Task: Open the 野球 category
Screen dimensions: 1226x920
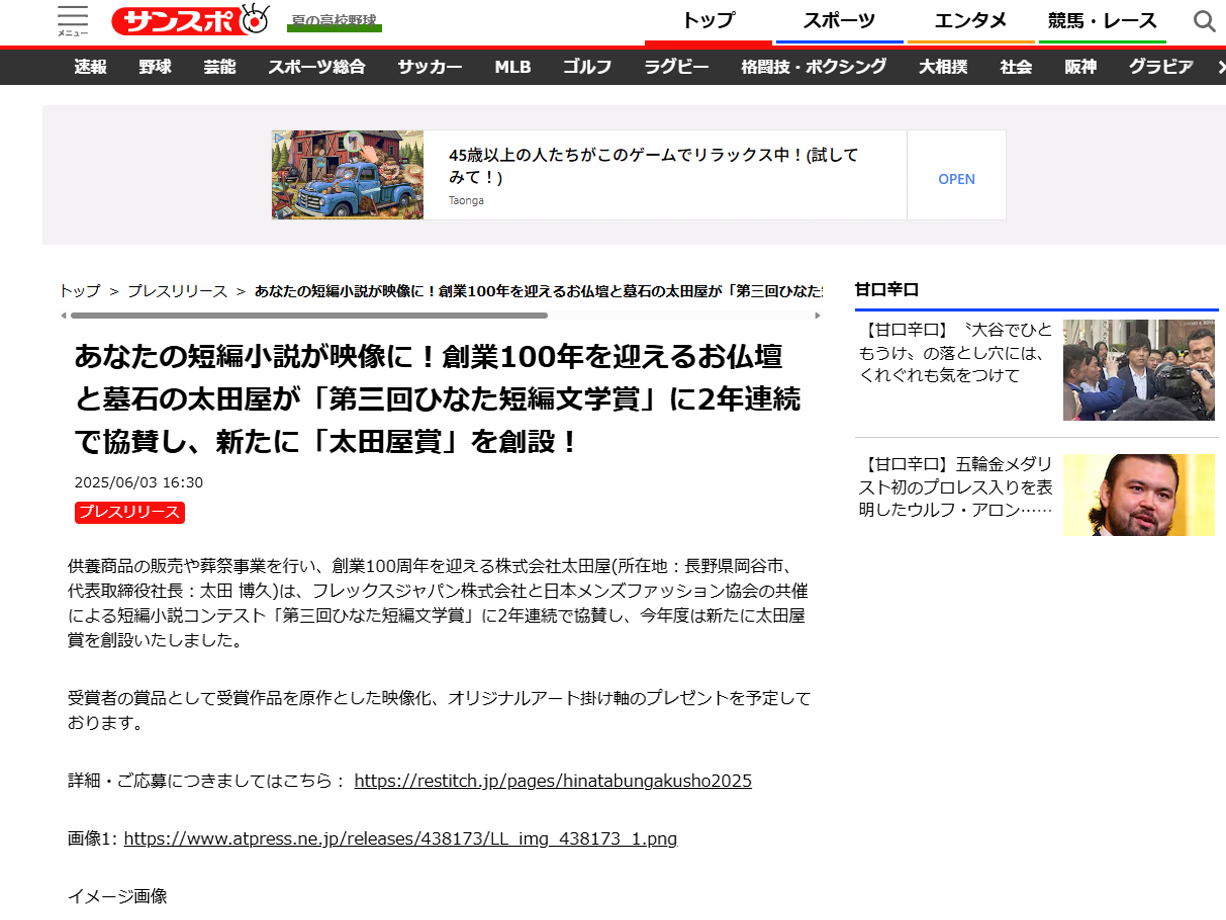Action: [x=155, y=67]
